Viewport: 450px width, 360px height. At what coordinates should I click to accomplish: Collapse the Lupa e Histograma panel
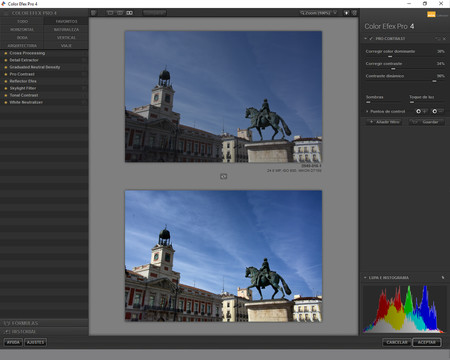365,277
